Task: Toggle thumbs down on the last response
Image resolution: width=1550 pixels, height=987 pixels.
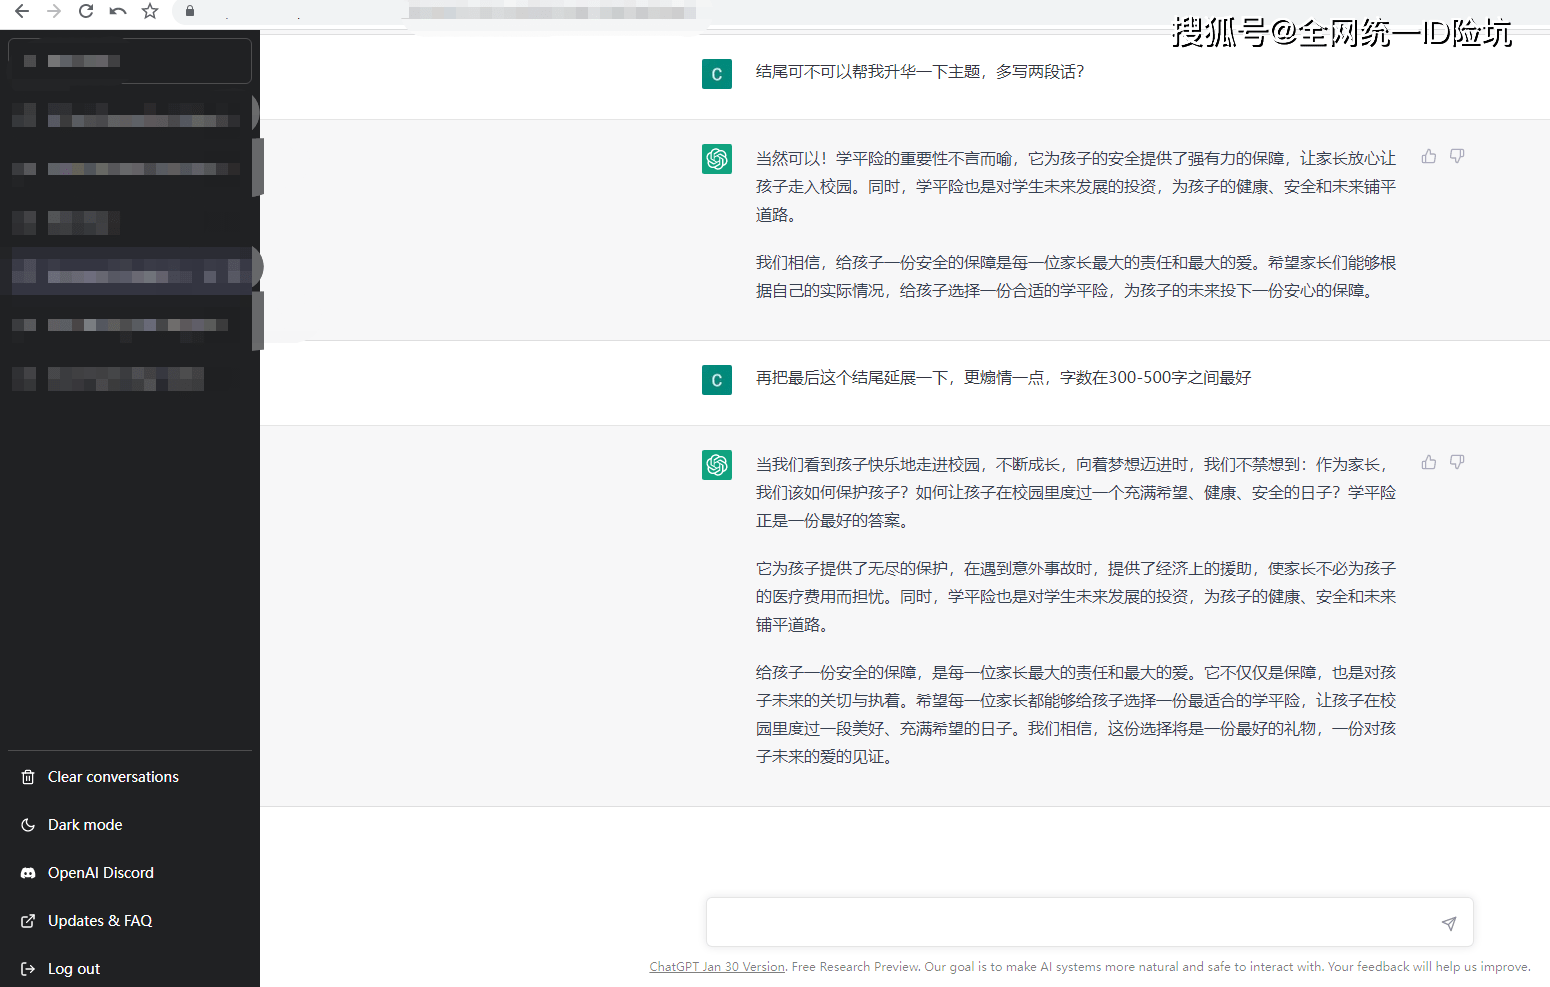Action: (x=1457, y=462)
